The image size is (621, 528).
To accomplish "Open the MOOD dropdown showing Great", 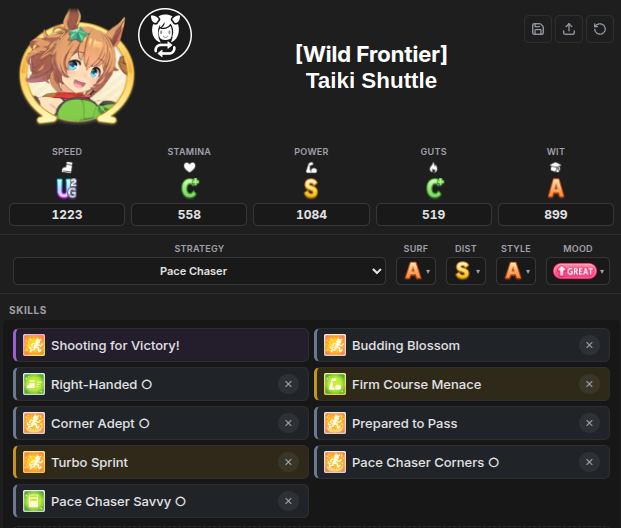I will coord(577,271).
